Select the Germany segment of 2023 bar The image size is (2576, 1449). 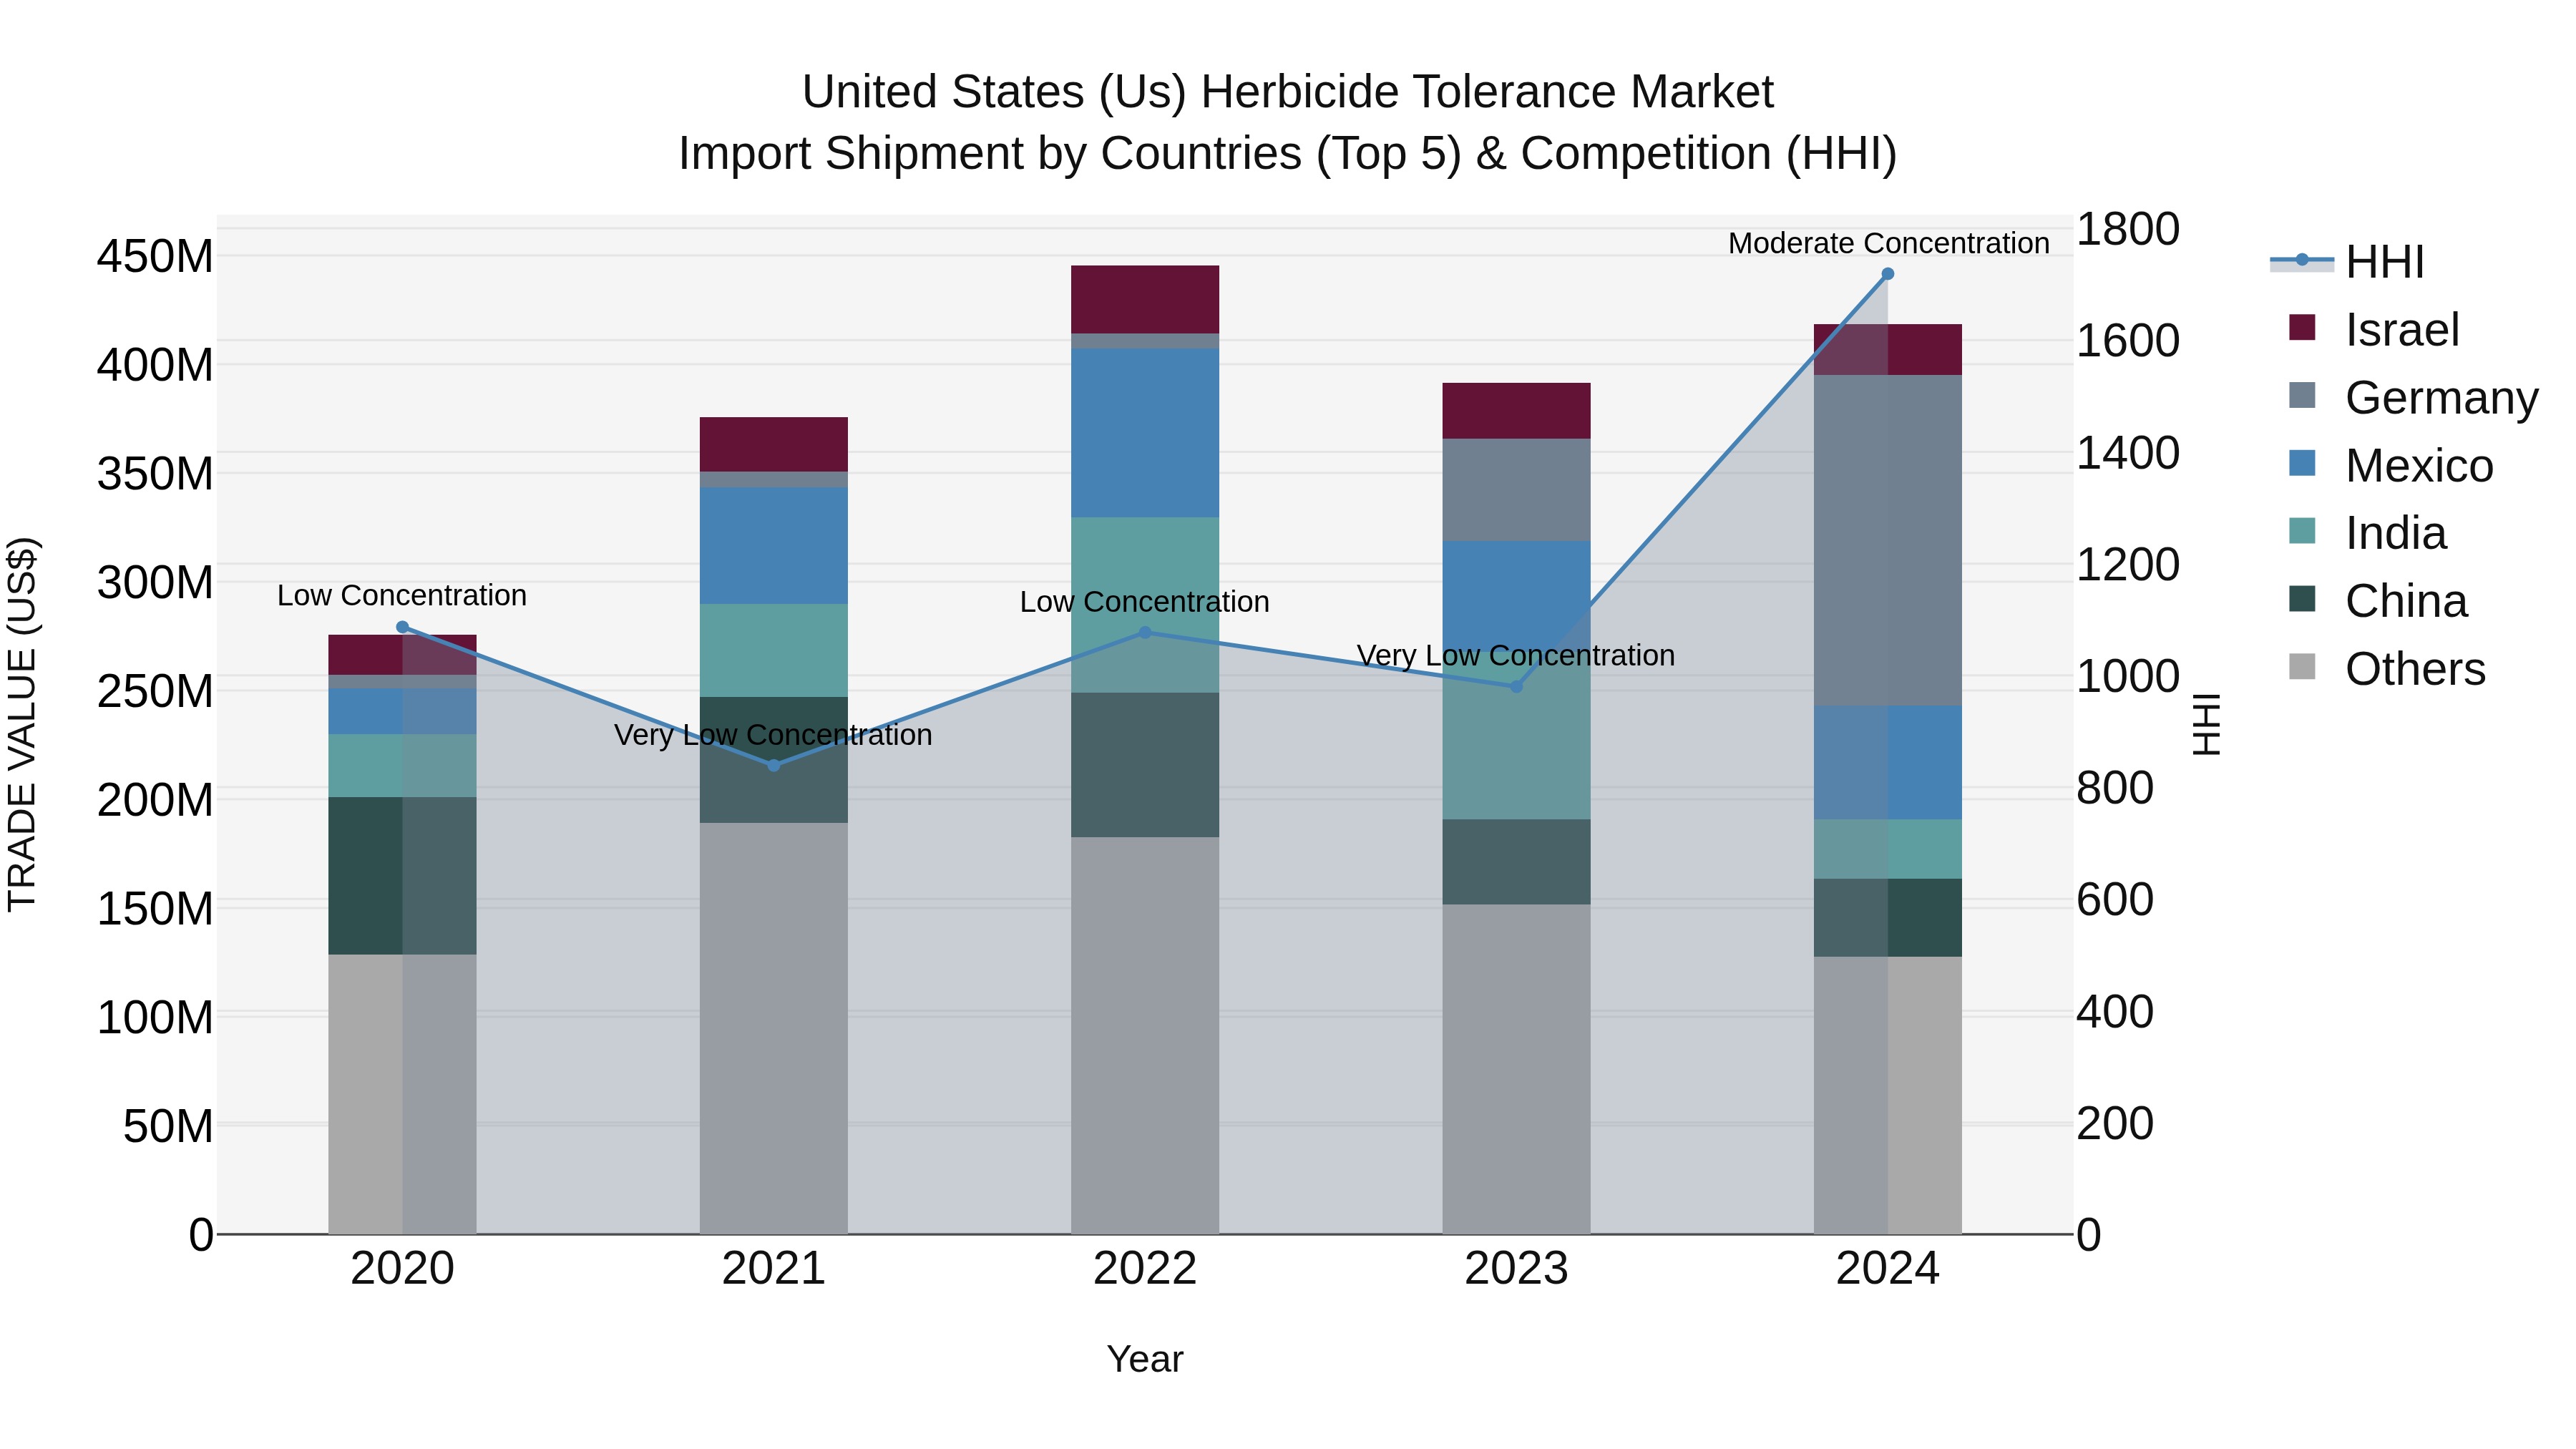[x=1516, y=490]
